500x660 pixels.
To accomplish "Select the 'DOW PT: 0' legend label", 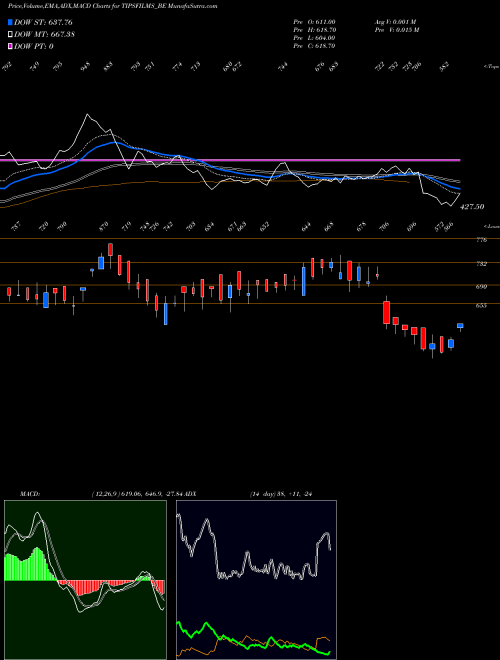I will [34, 46].
